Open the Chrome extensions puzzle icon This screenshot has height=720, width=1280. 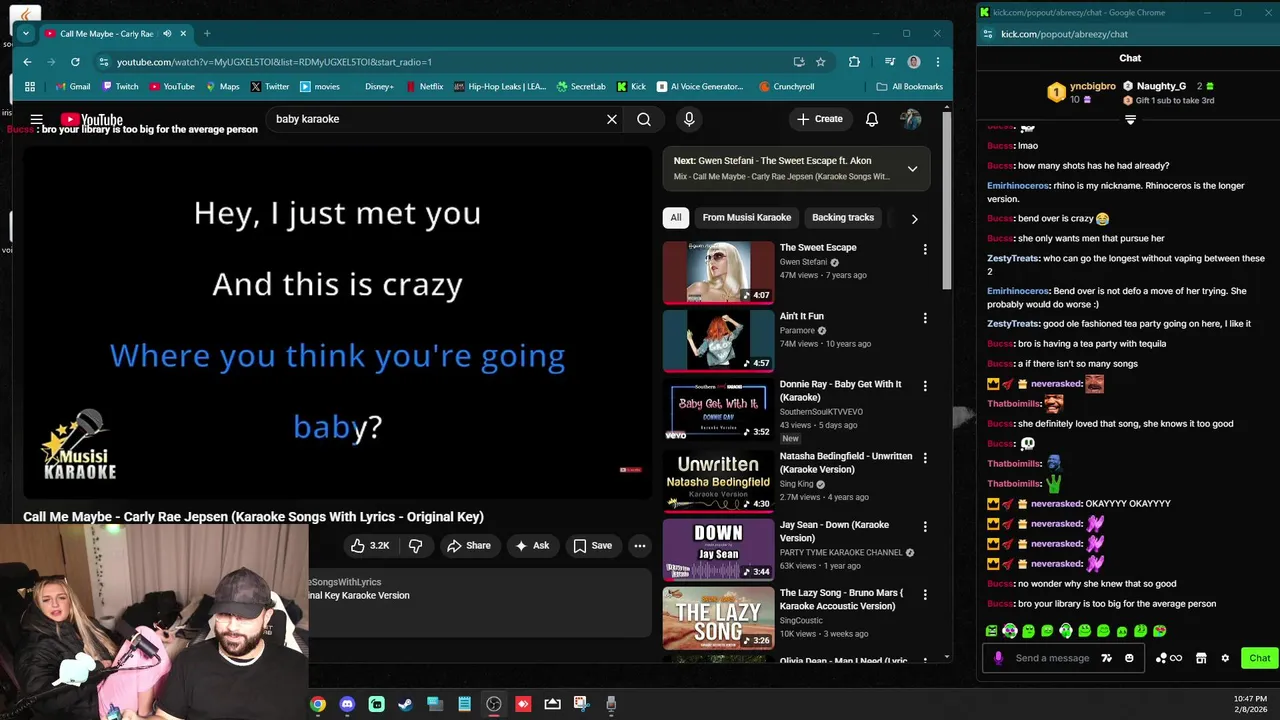pyautogui.click(x=854, y=61)
